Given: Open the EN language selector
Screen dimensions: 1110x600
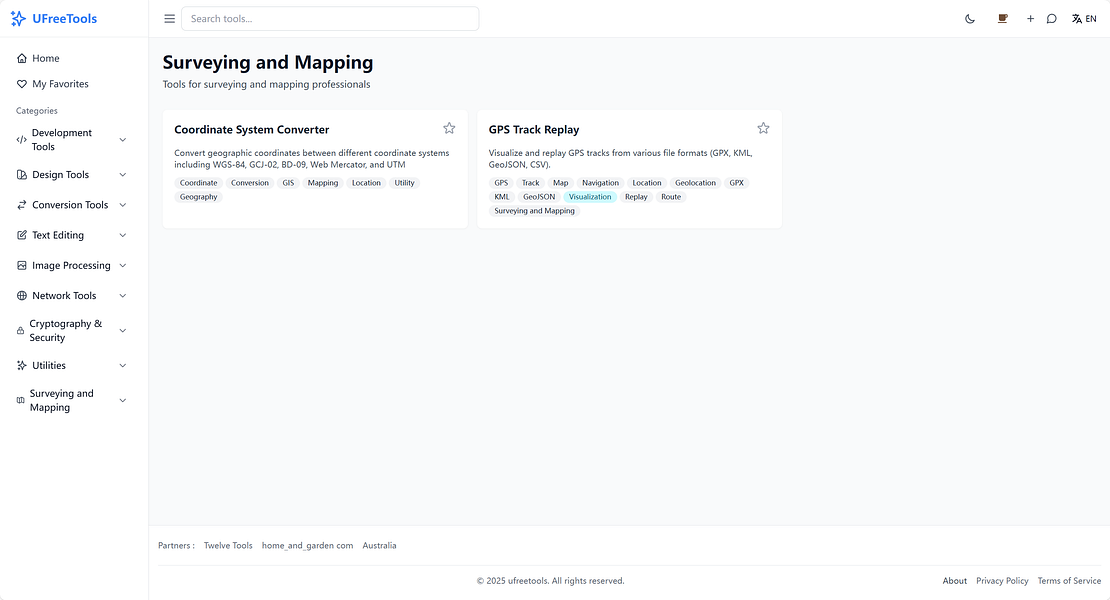Looking at the screenshot, I should (x=1084, y=18).
